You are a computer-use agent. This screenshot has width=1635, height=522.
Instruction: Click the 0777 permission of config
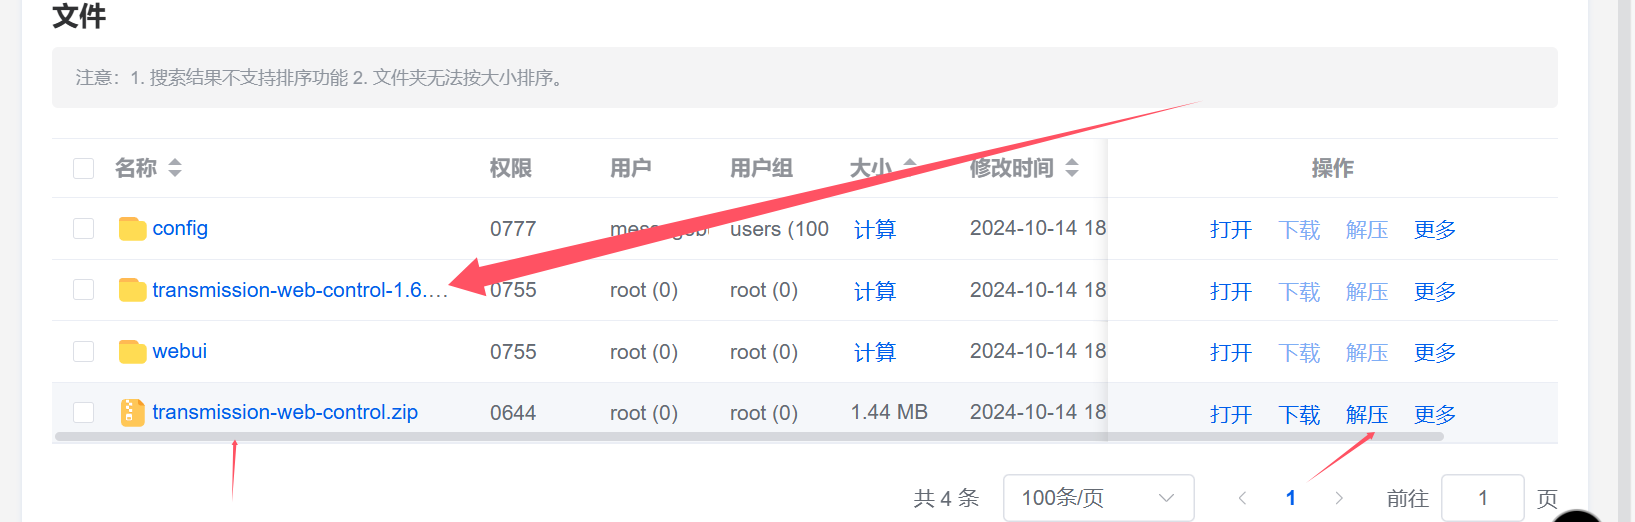click(513, 229)
